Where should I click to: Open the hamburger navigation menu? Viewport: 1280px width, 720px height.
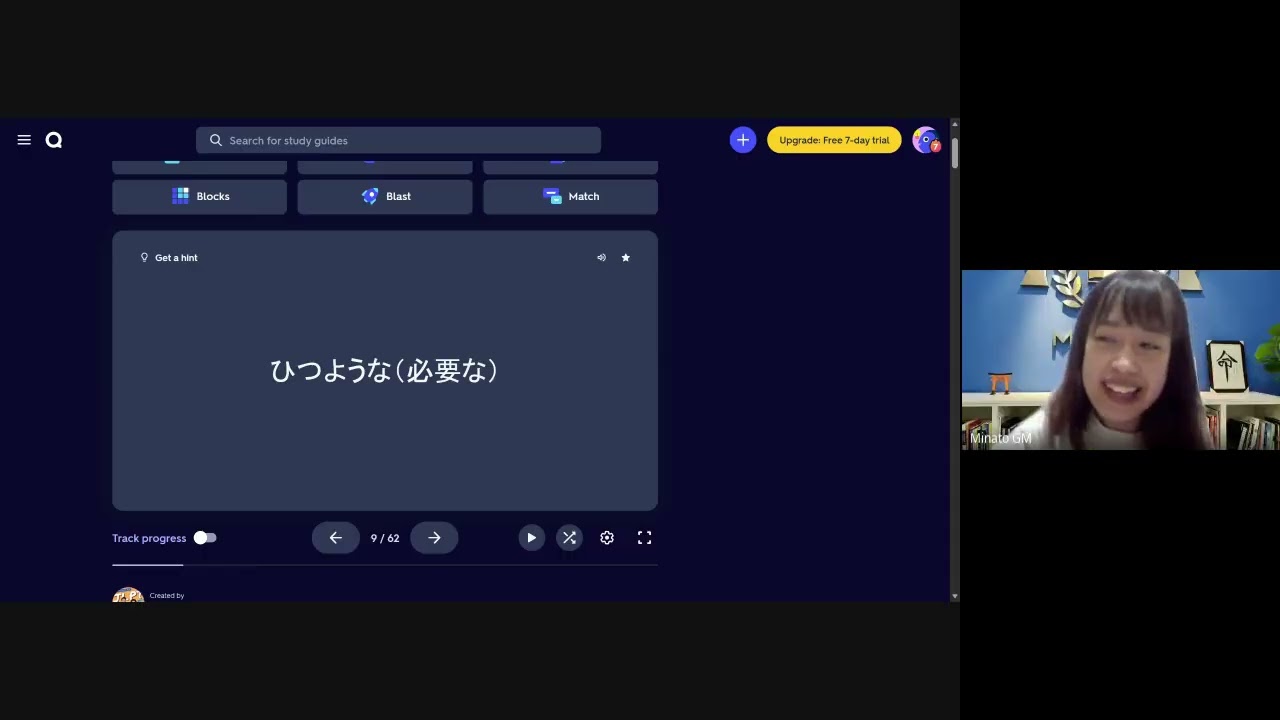24,140
